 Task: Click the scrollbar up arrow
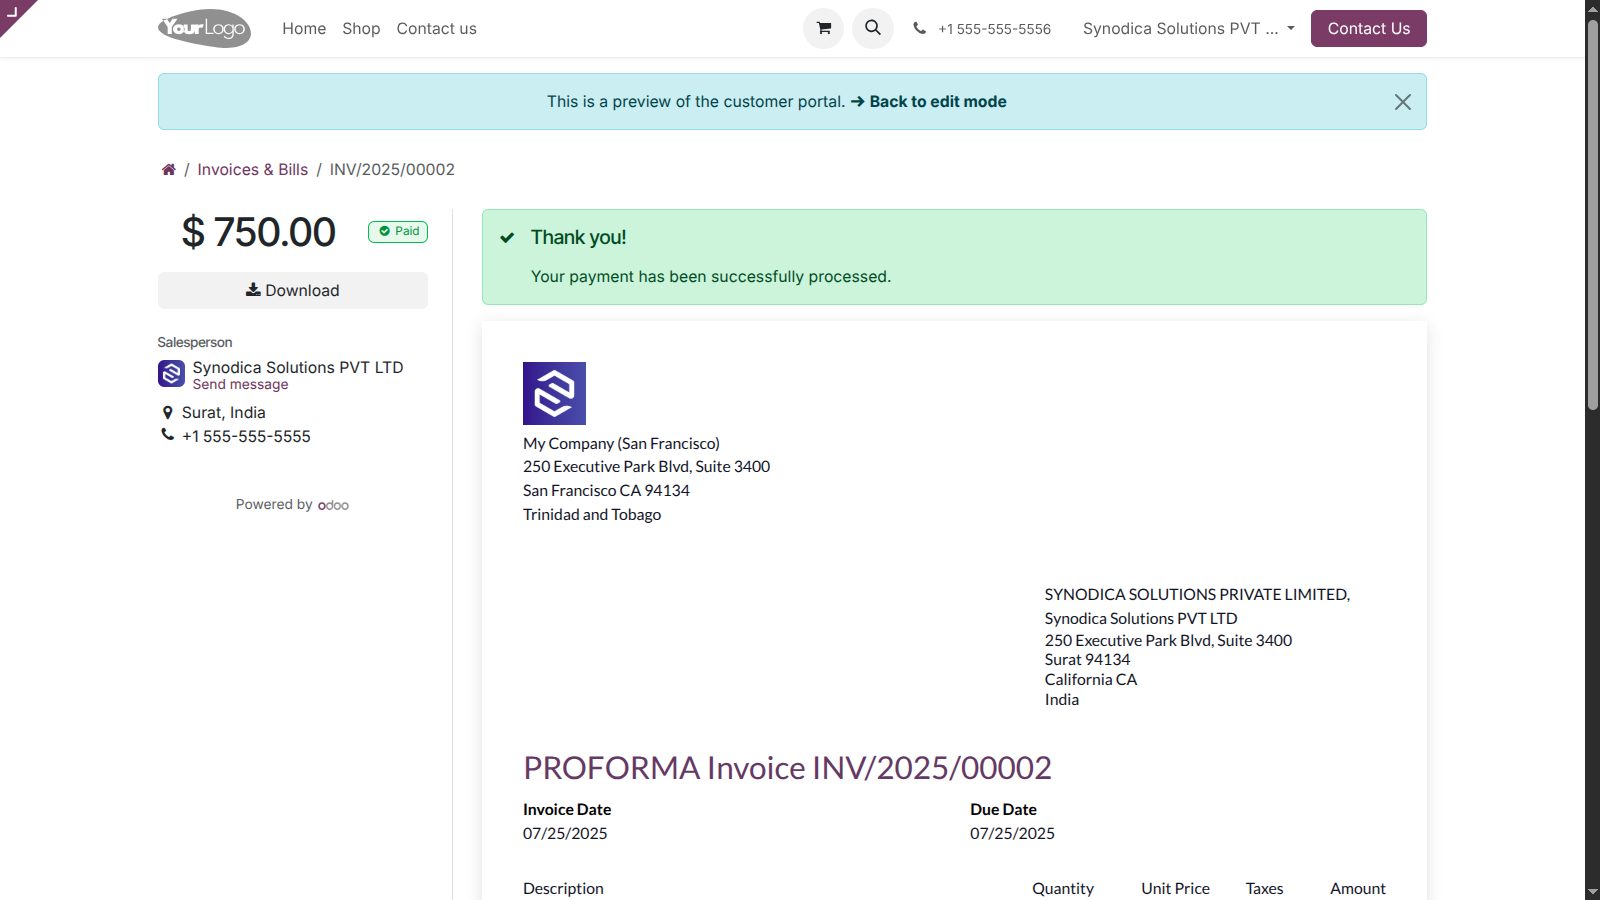[x=1592, y=8]
